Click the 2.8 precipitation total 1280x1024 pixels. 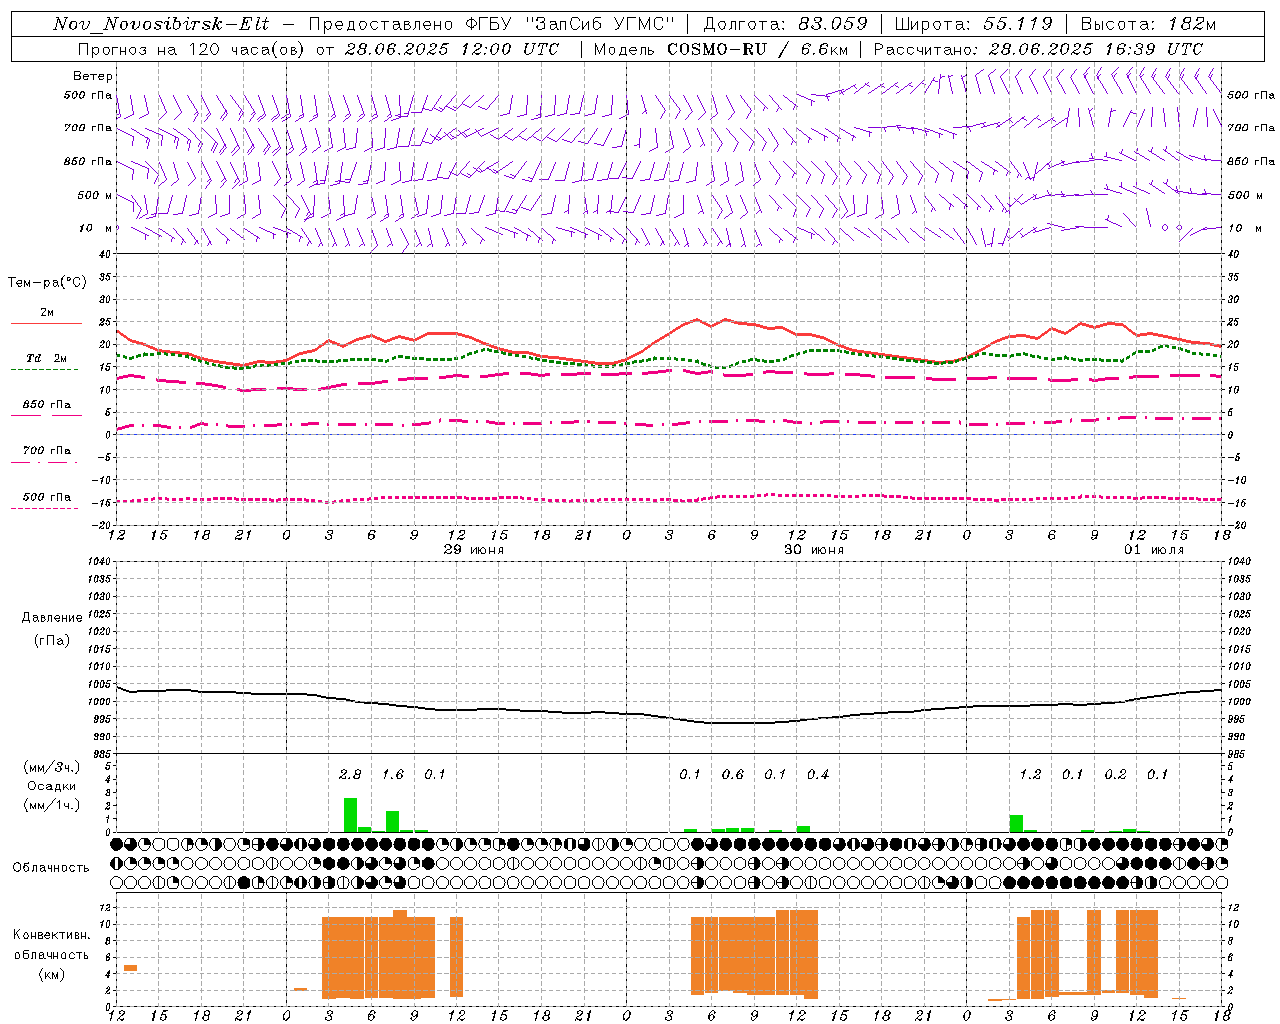tap(350, 775)
